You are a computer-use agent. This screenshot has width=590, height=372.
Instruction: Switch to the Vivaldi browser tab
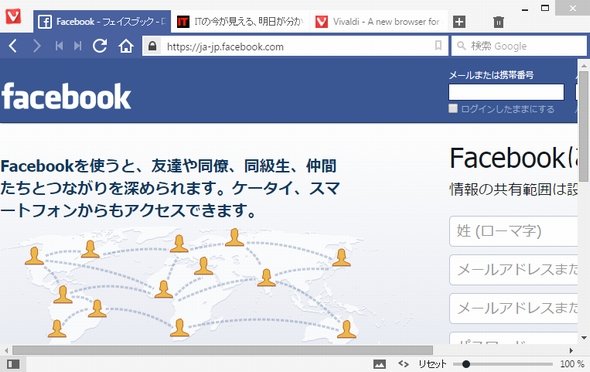pyautogui.click(x=378, y=22)
